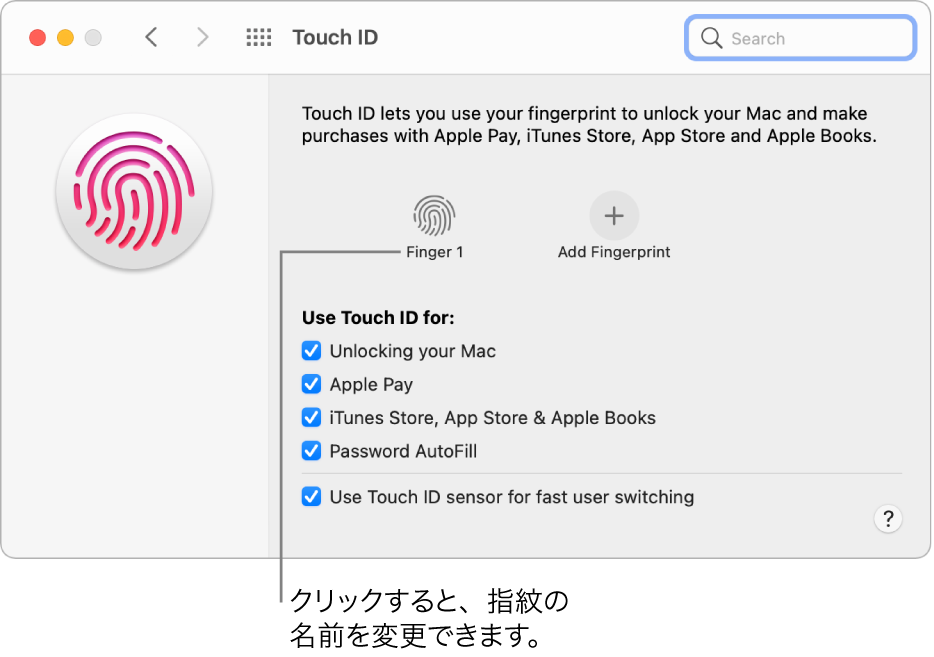Disable Password AutoFill checkbox

click(311, 451)
